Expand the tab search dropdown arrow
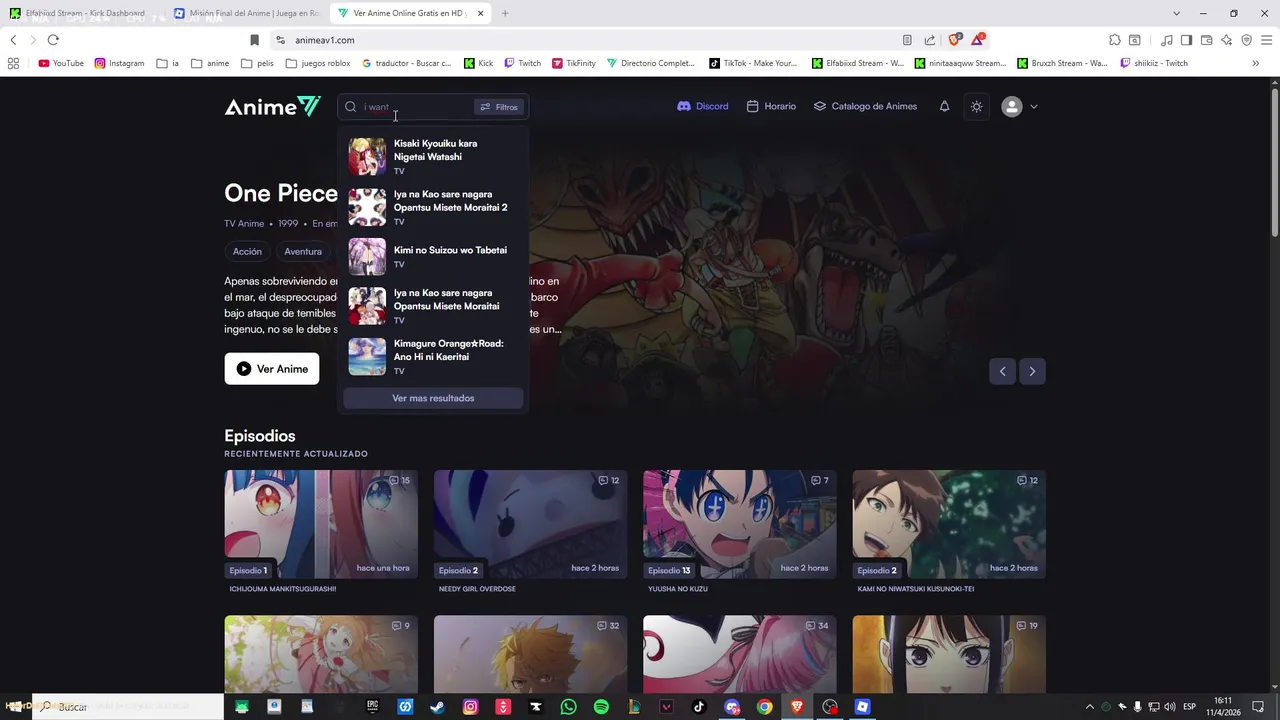This screenshot has height=720, width=1280. (1176, 13)
